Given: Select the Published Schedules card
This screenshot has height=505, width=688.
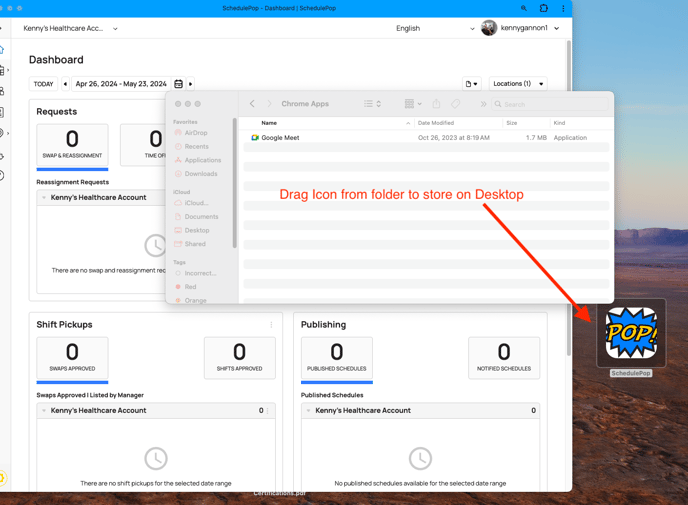Looking at the screenshot, I should pos(337,358).
